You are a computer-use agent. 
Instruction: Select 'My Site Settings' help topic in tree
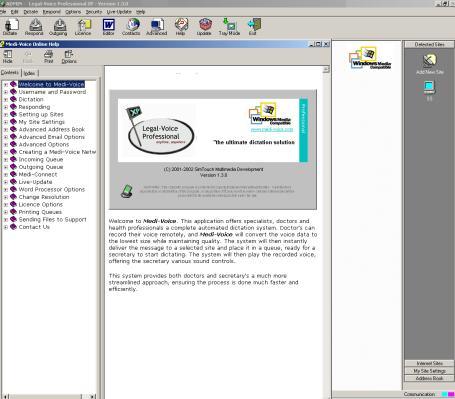pos(42,122)
